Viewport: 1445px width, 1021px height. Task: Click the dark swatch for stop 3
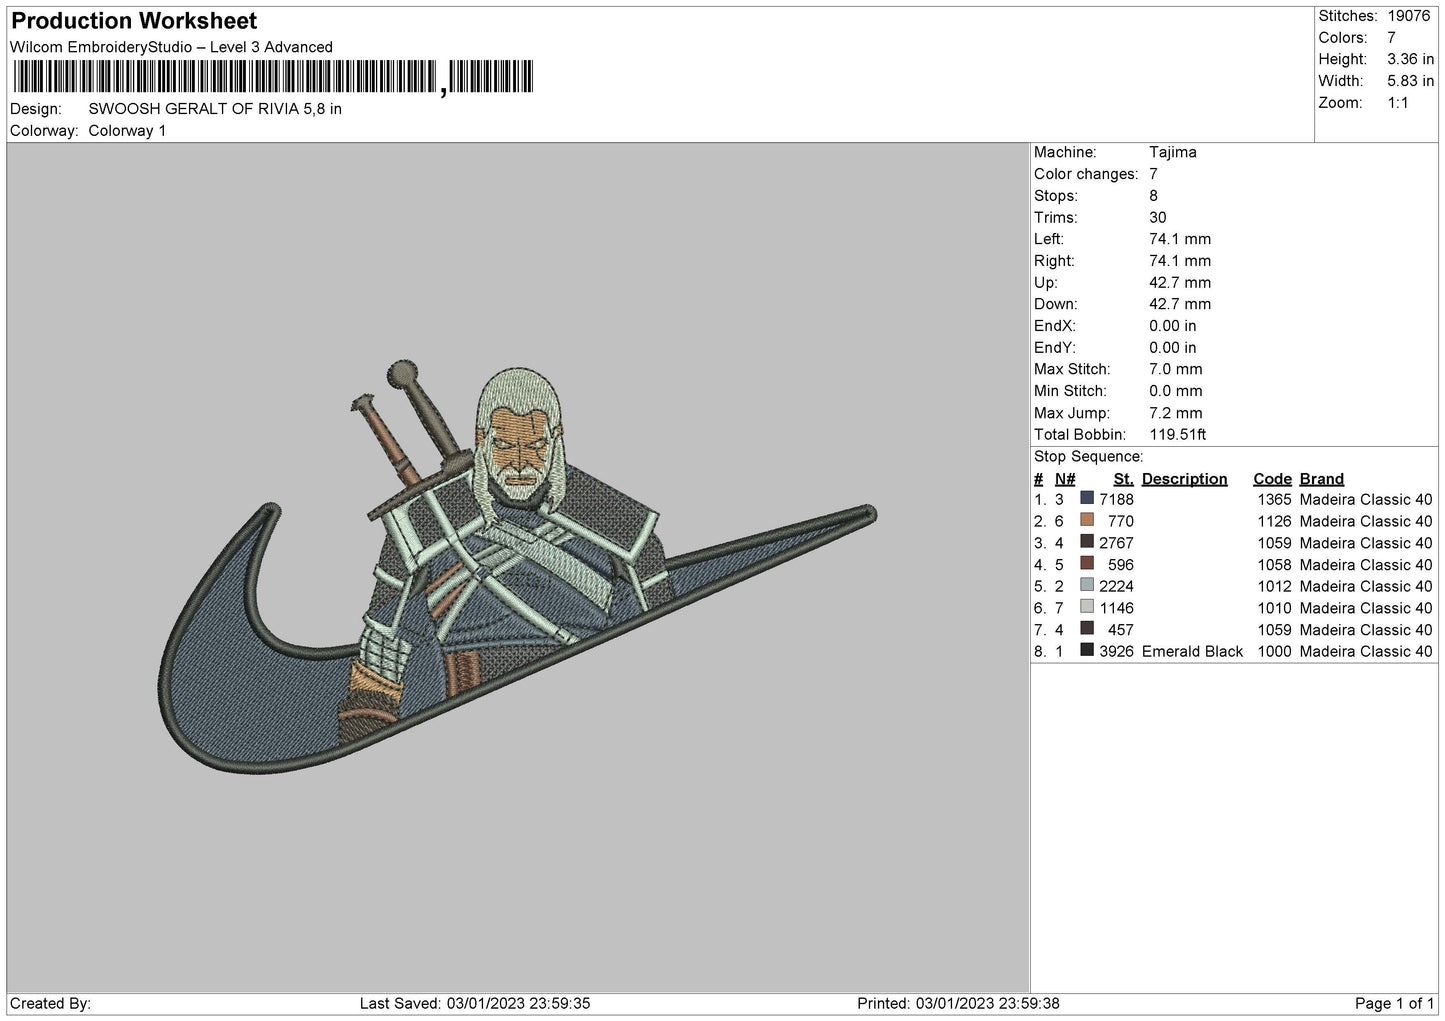point(1087,542)
